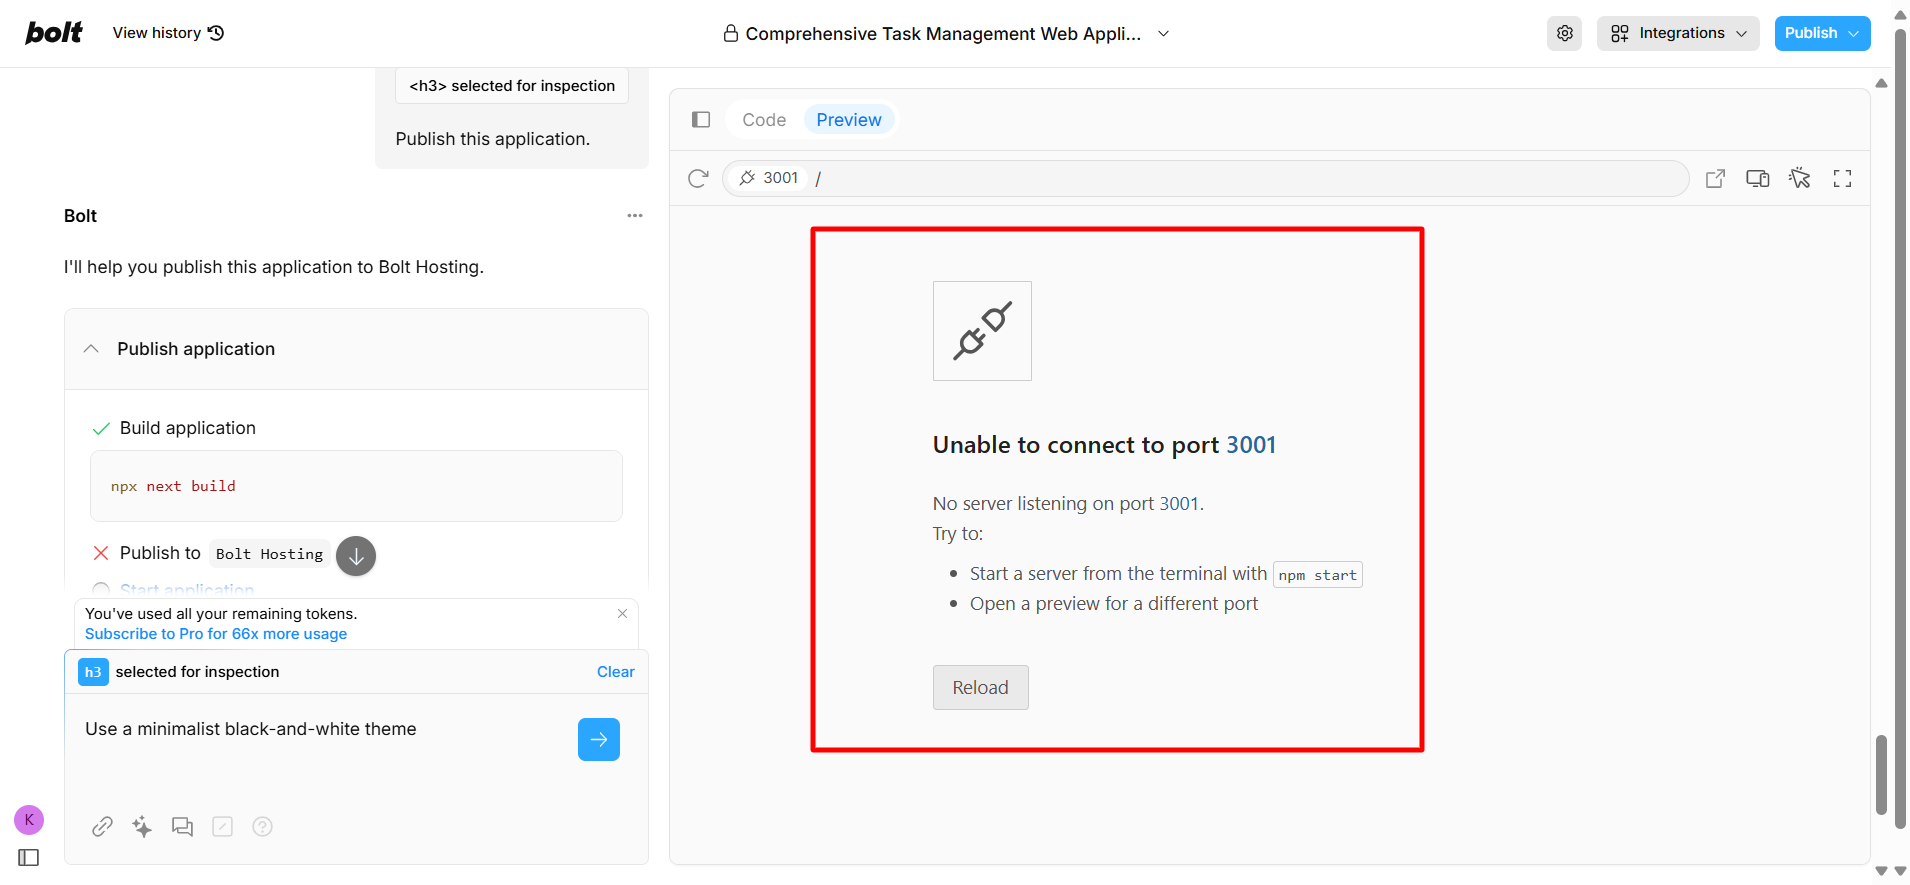Attach a file with the link icon
This screenshot has height=885, width=1910.
click(102, 827)
